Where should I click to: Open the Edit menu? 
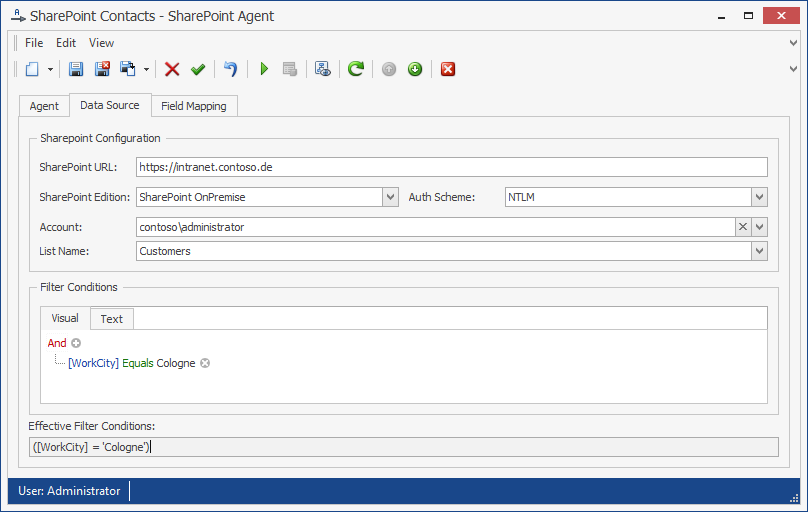66,43
